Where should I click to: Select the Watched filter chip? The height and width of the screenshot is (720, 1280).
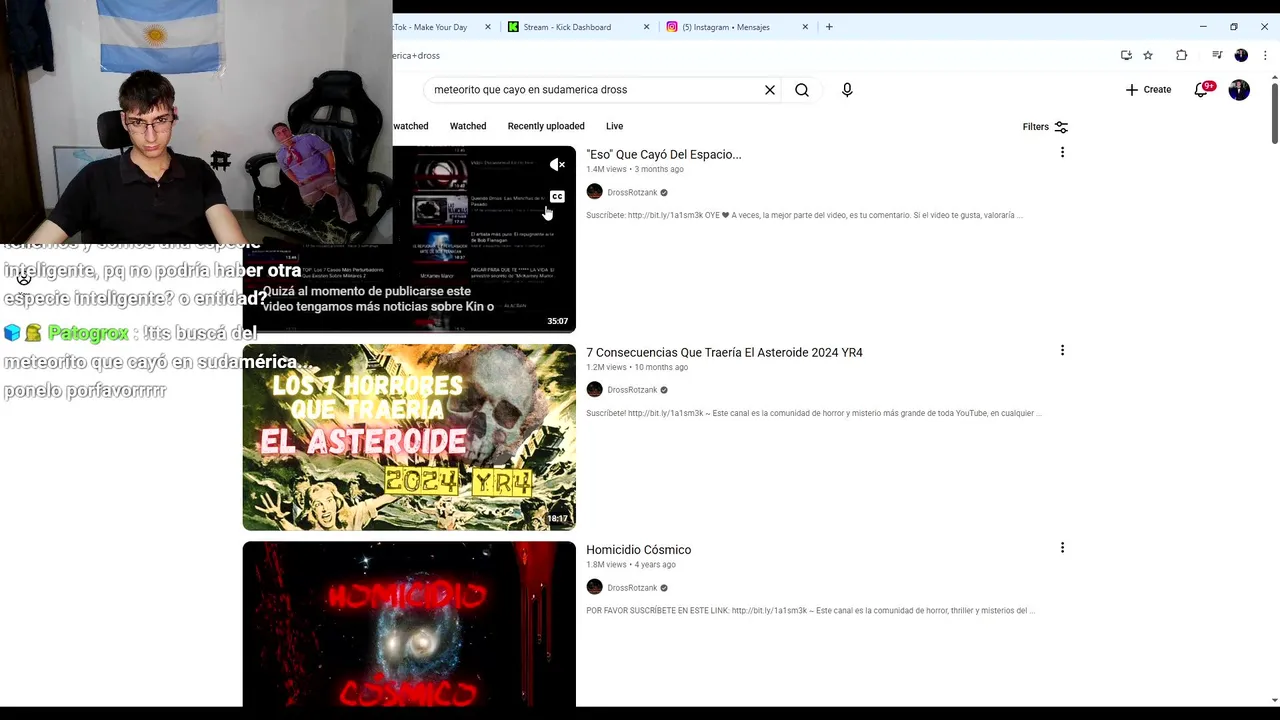(468, 126)
